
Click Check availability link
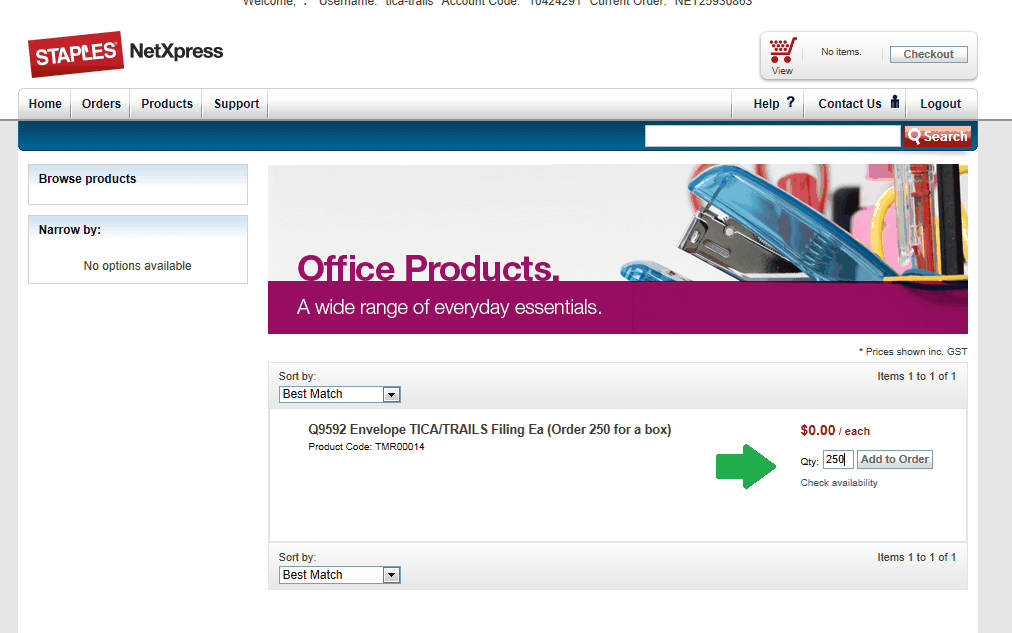click(x=839, y=483)
